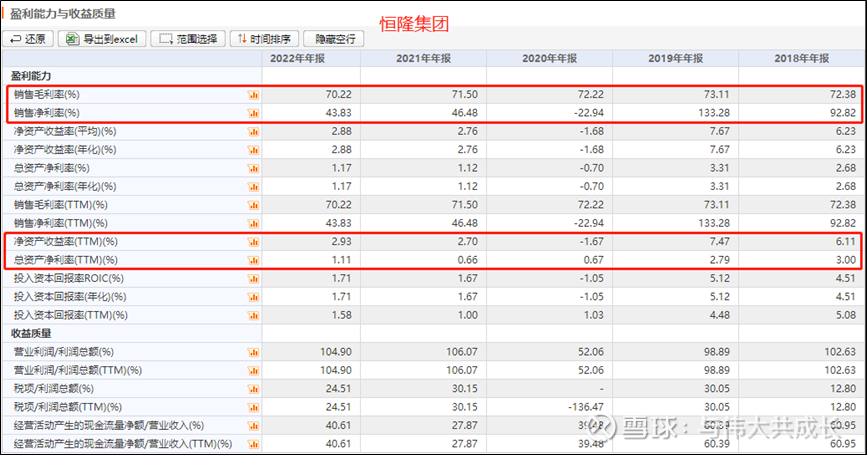Click the 还原 restore button
The image size is (867, 455).
(x=28, y=39)
